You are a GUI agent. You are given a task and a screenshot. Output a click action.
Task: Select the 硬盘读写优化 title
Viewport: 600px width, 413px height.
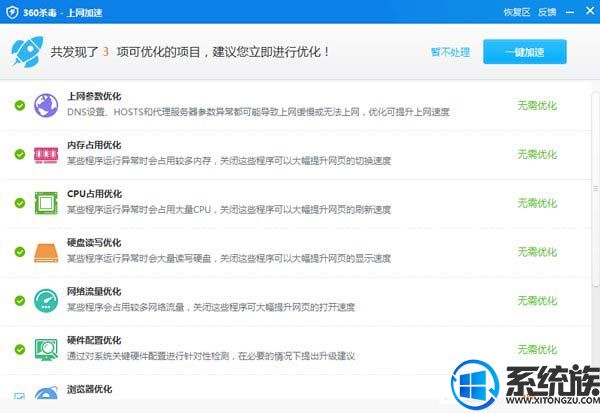coord(94,243)
